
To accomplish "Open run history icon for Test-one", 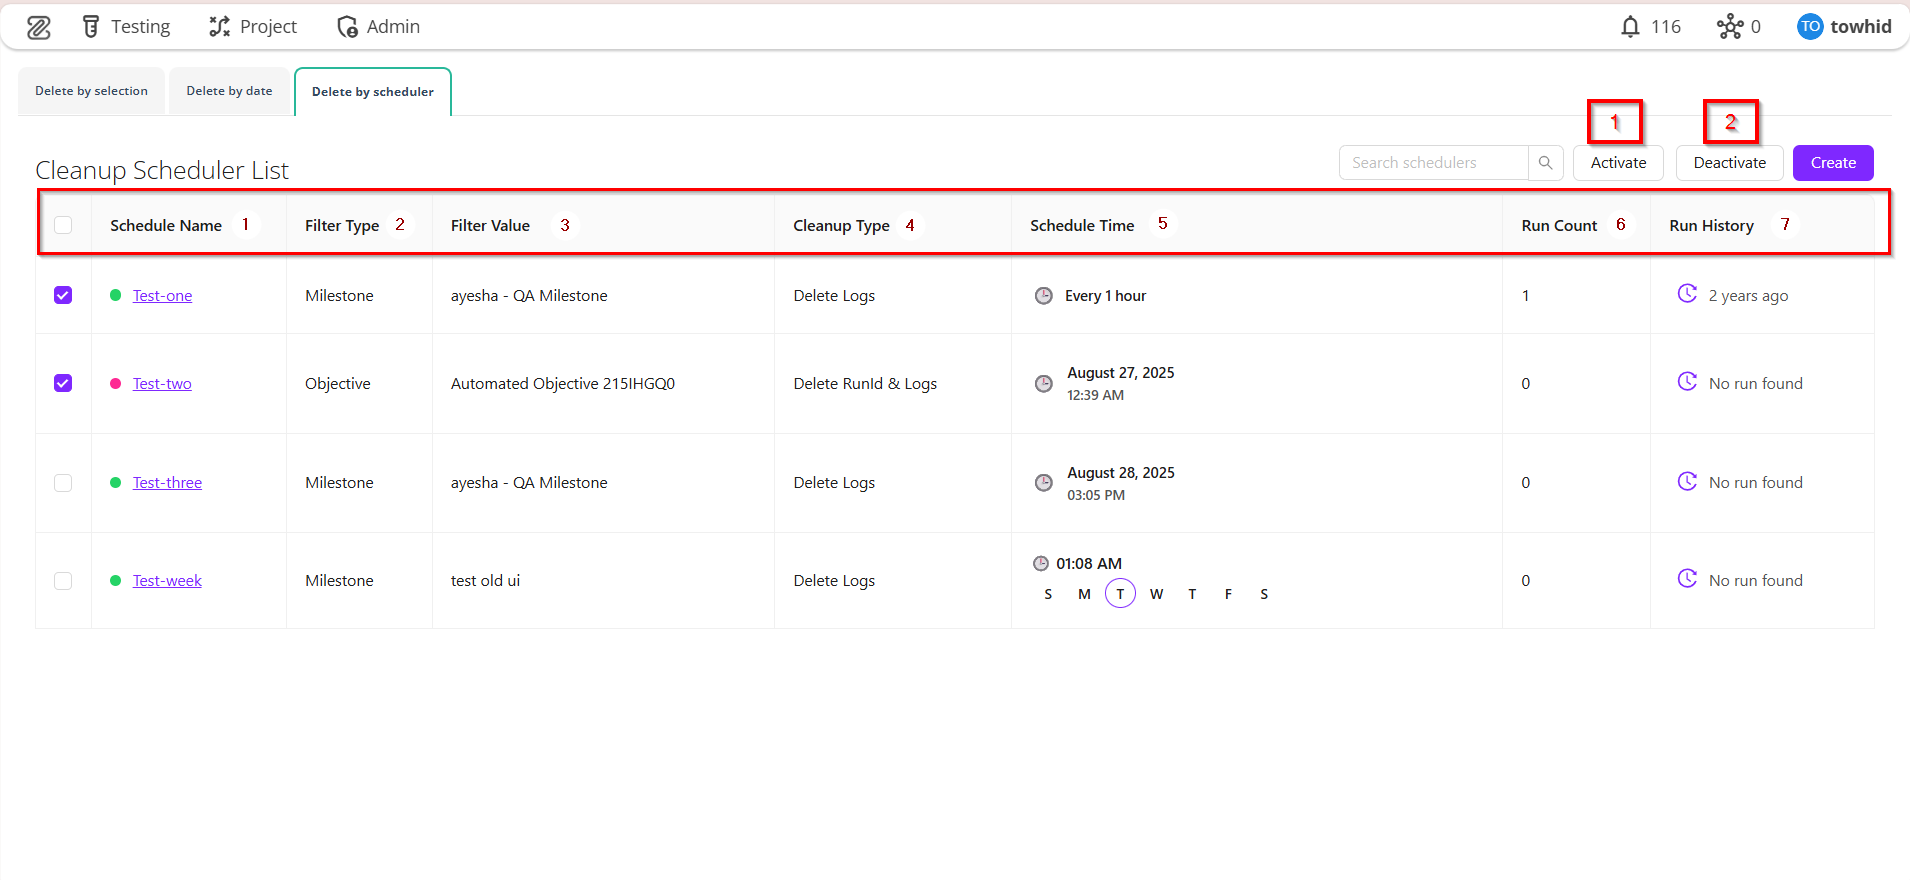I will pos(1687,294).
